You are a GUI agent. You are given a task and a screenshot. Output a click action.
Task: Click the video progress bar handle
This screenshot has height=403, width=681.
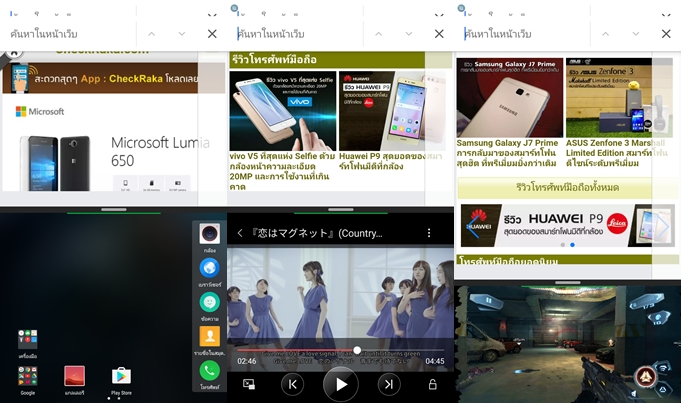point(357,350)
